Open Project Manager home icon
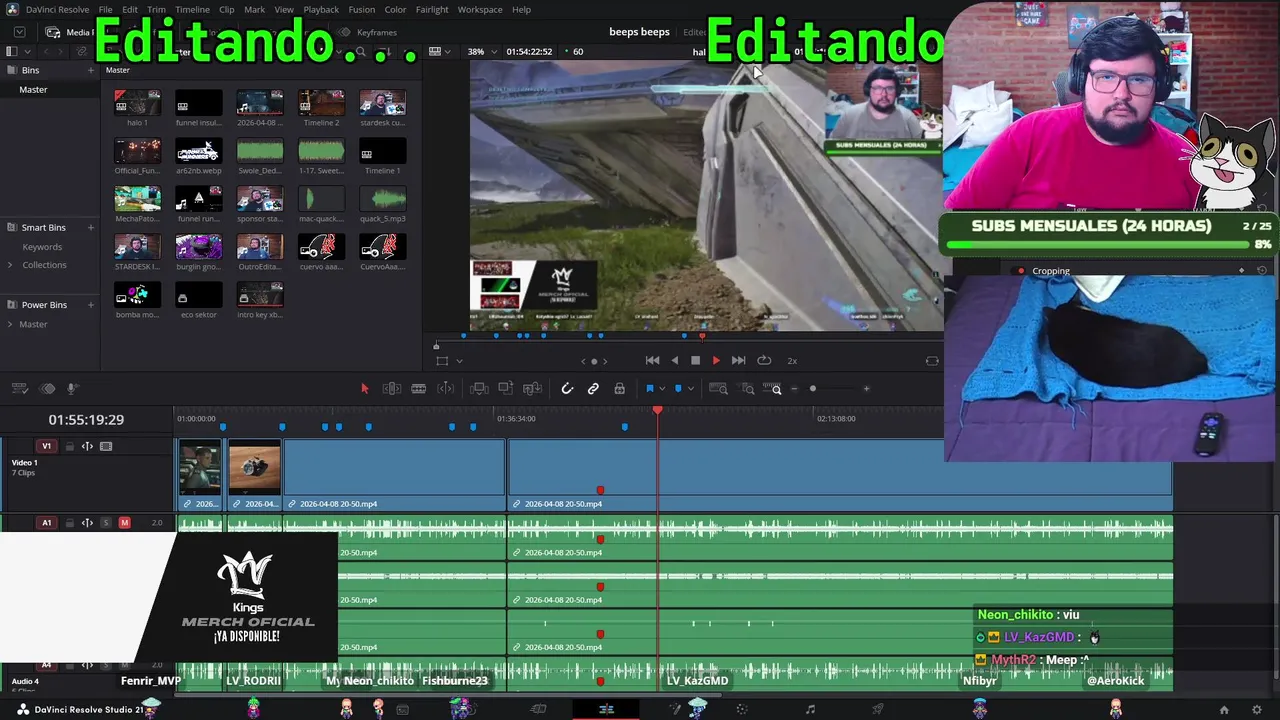The image size is (1280, 720). click(x=1224, y=710)
